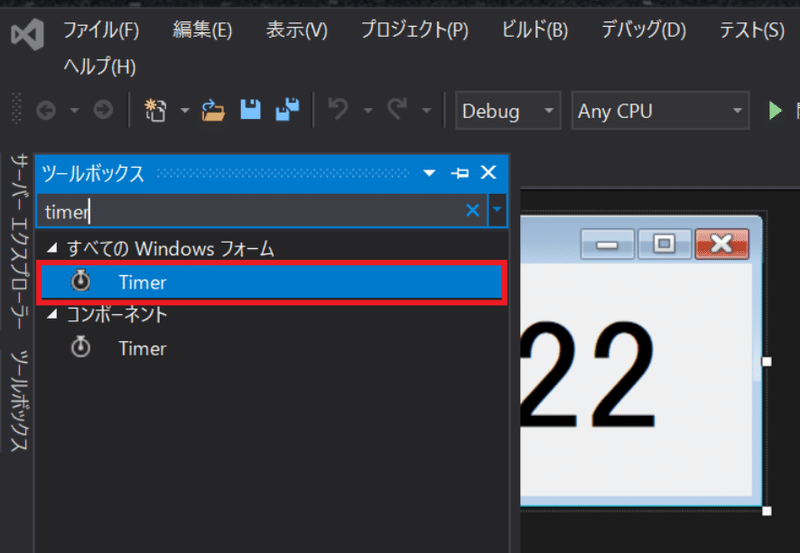Image resolution: width=800 pixels, height=553 pixels.
Task: Open the ヘルプ(H) menu
Action: (x=99, y=66)
